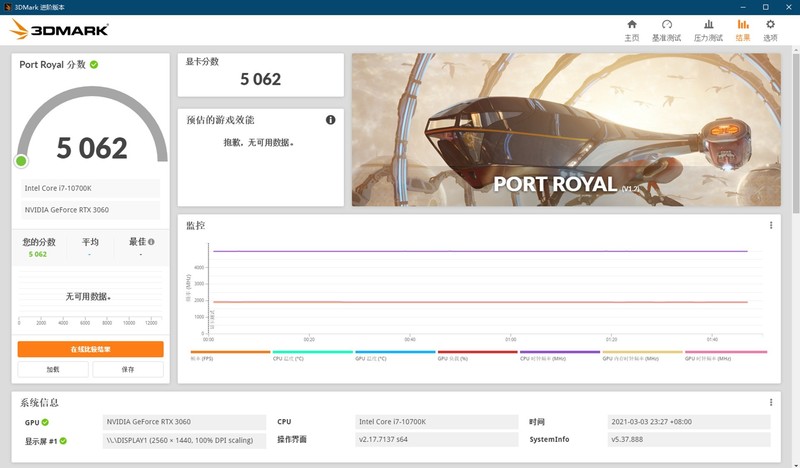
Task: Click NVIDIA GeForce RTX 3060 under score gauge
Action: [x=90, y=210]
